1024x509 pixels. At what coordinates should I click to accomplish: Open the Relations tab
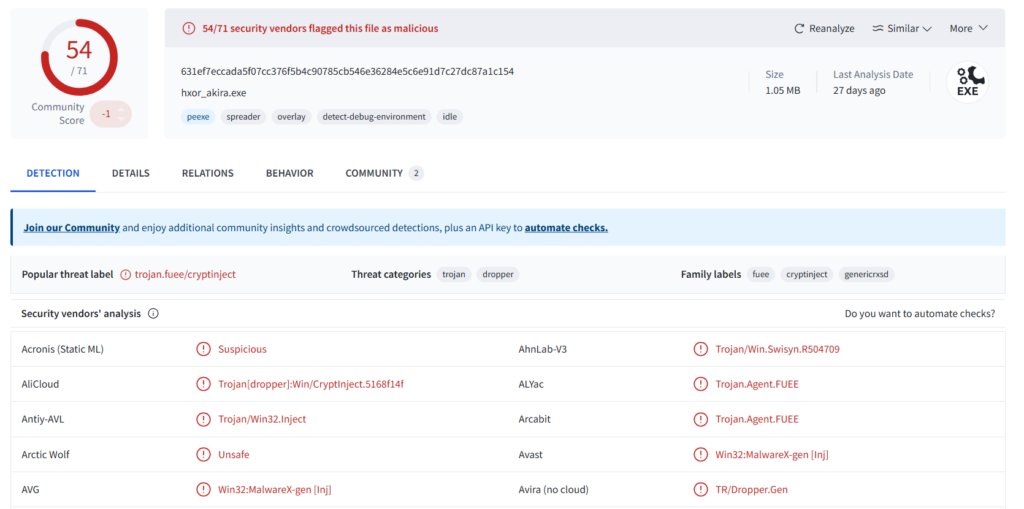tap(207, 173)
